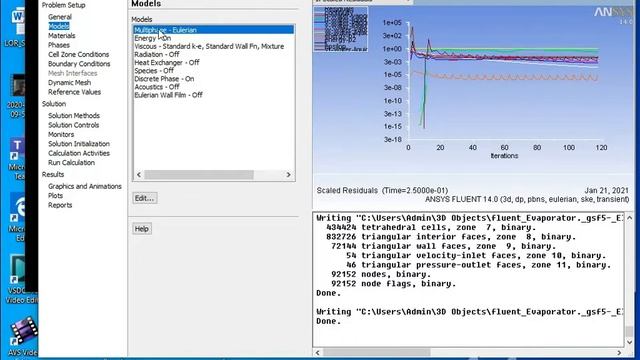Screen dimensions: 640x360
Task: Click Models list right scroll arrow
Action: point(289,175)
